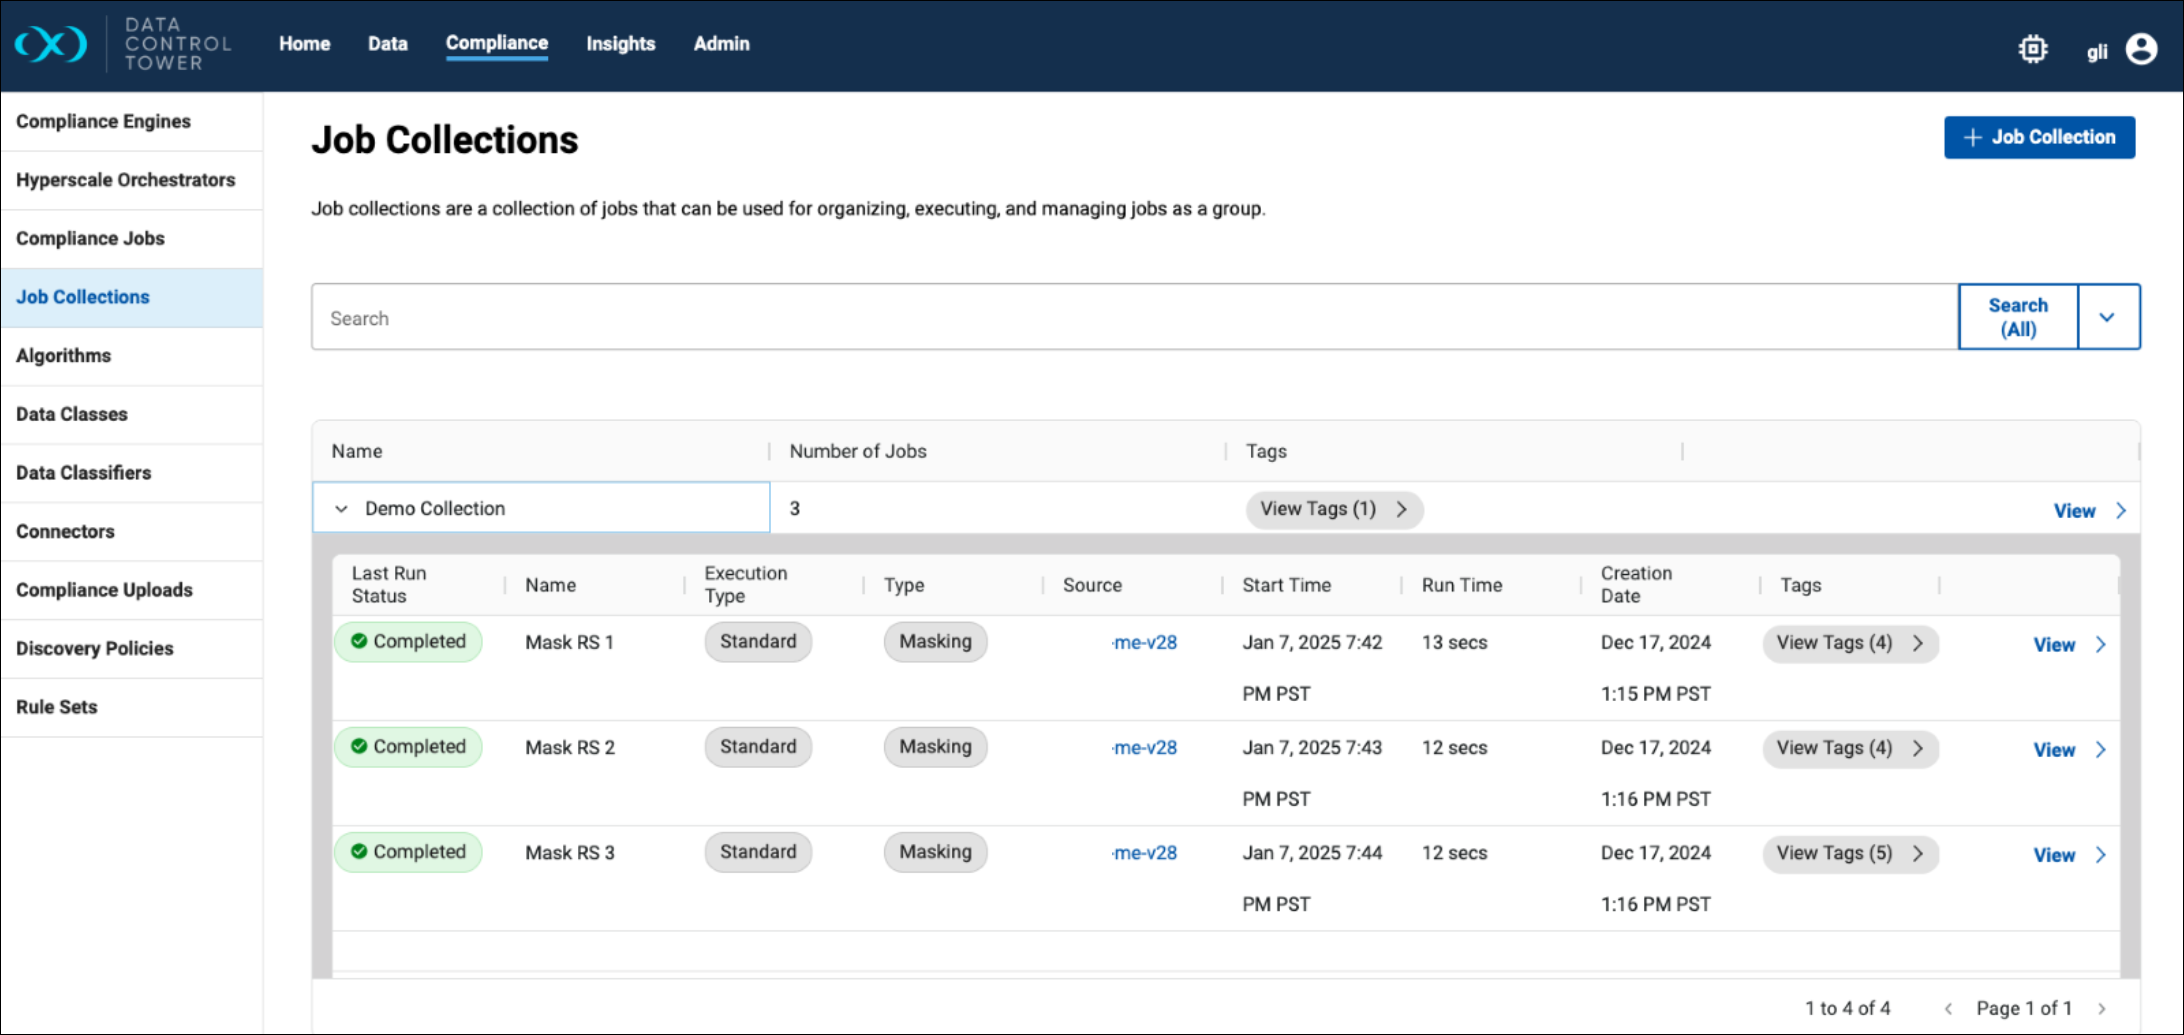The image size is (2184, 1035).
Task: Open the engine chip icon in header
Action: click(2032, 49)
